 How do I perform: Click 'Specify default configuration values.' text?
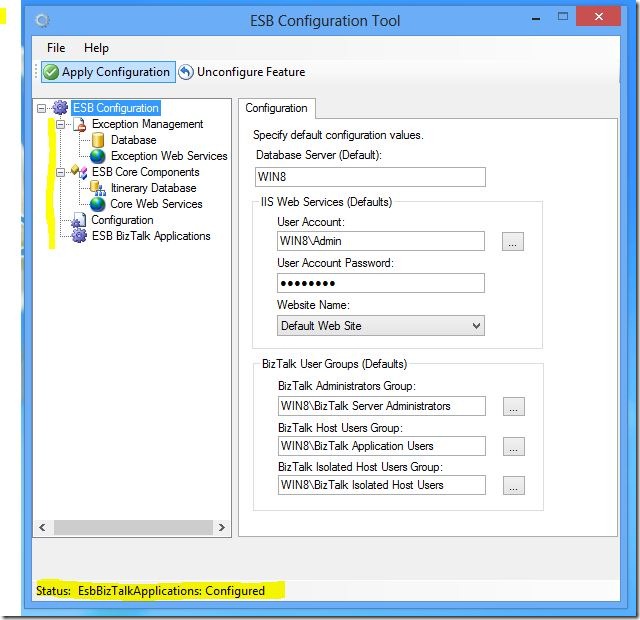click(x=338, y=135)
